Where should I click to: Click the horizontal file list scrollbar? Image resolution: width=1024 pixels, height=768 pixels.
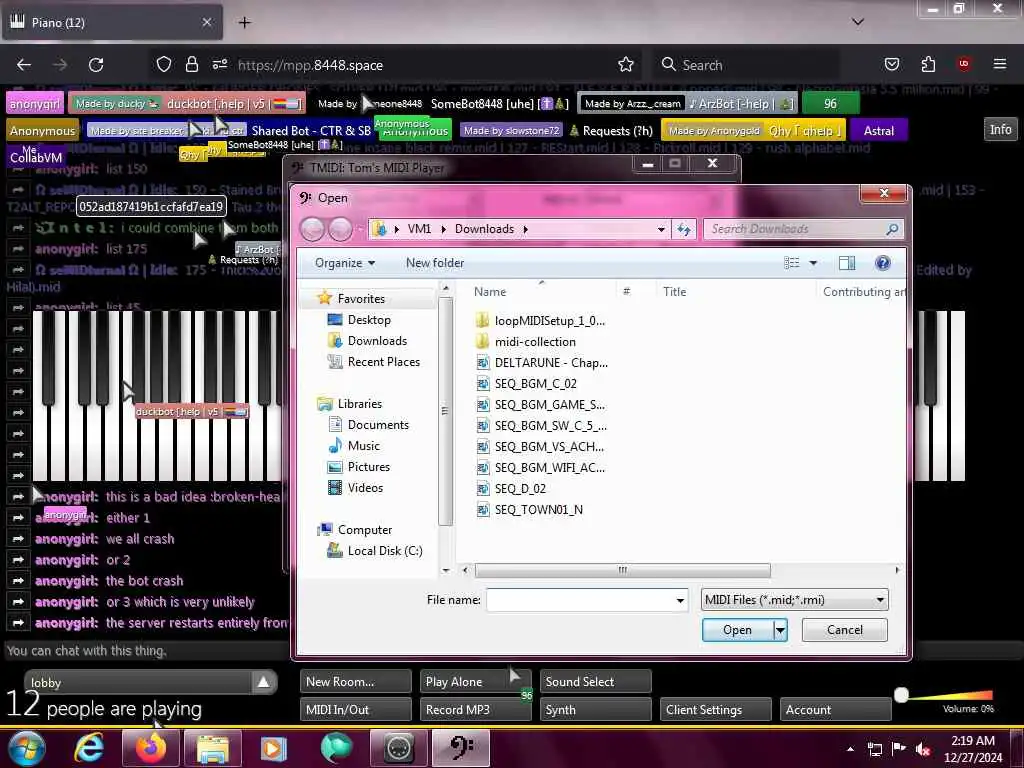(x=622, y=570)
